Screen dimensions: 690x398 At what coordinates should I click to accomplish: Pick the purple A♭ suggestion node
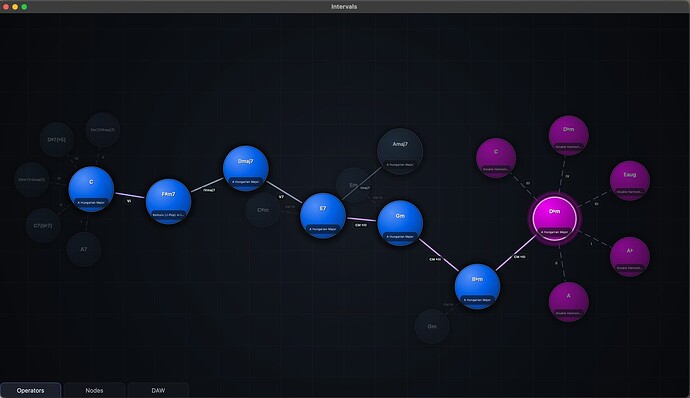point(630,257)
